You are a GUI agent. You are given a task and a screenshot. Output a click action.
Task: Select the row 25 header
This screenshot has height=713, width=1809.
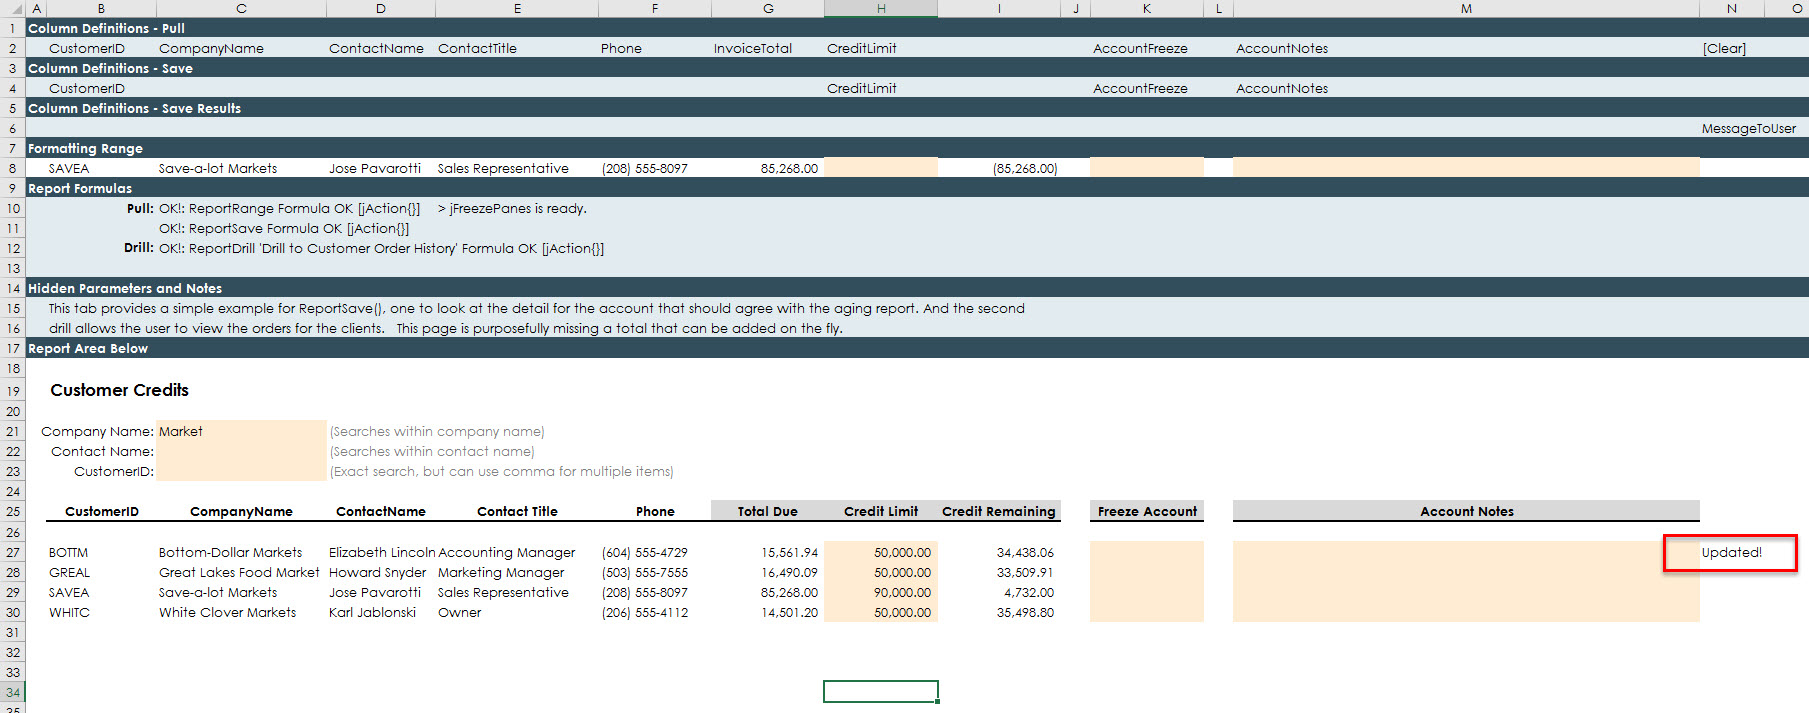(12, 511)
